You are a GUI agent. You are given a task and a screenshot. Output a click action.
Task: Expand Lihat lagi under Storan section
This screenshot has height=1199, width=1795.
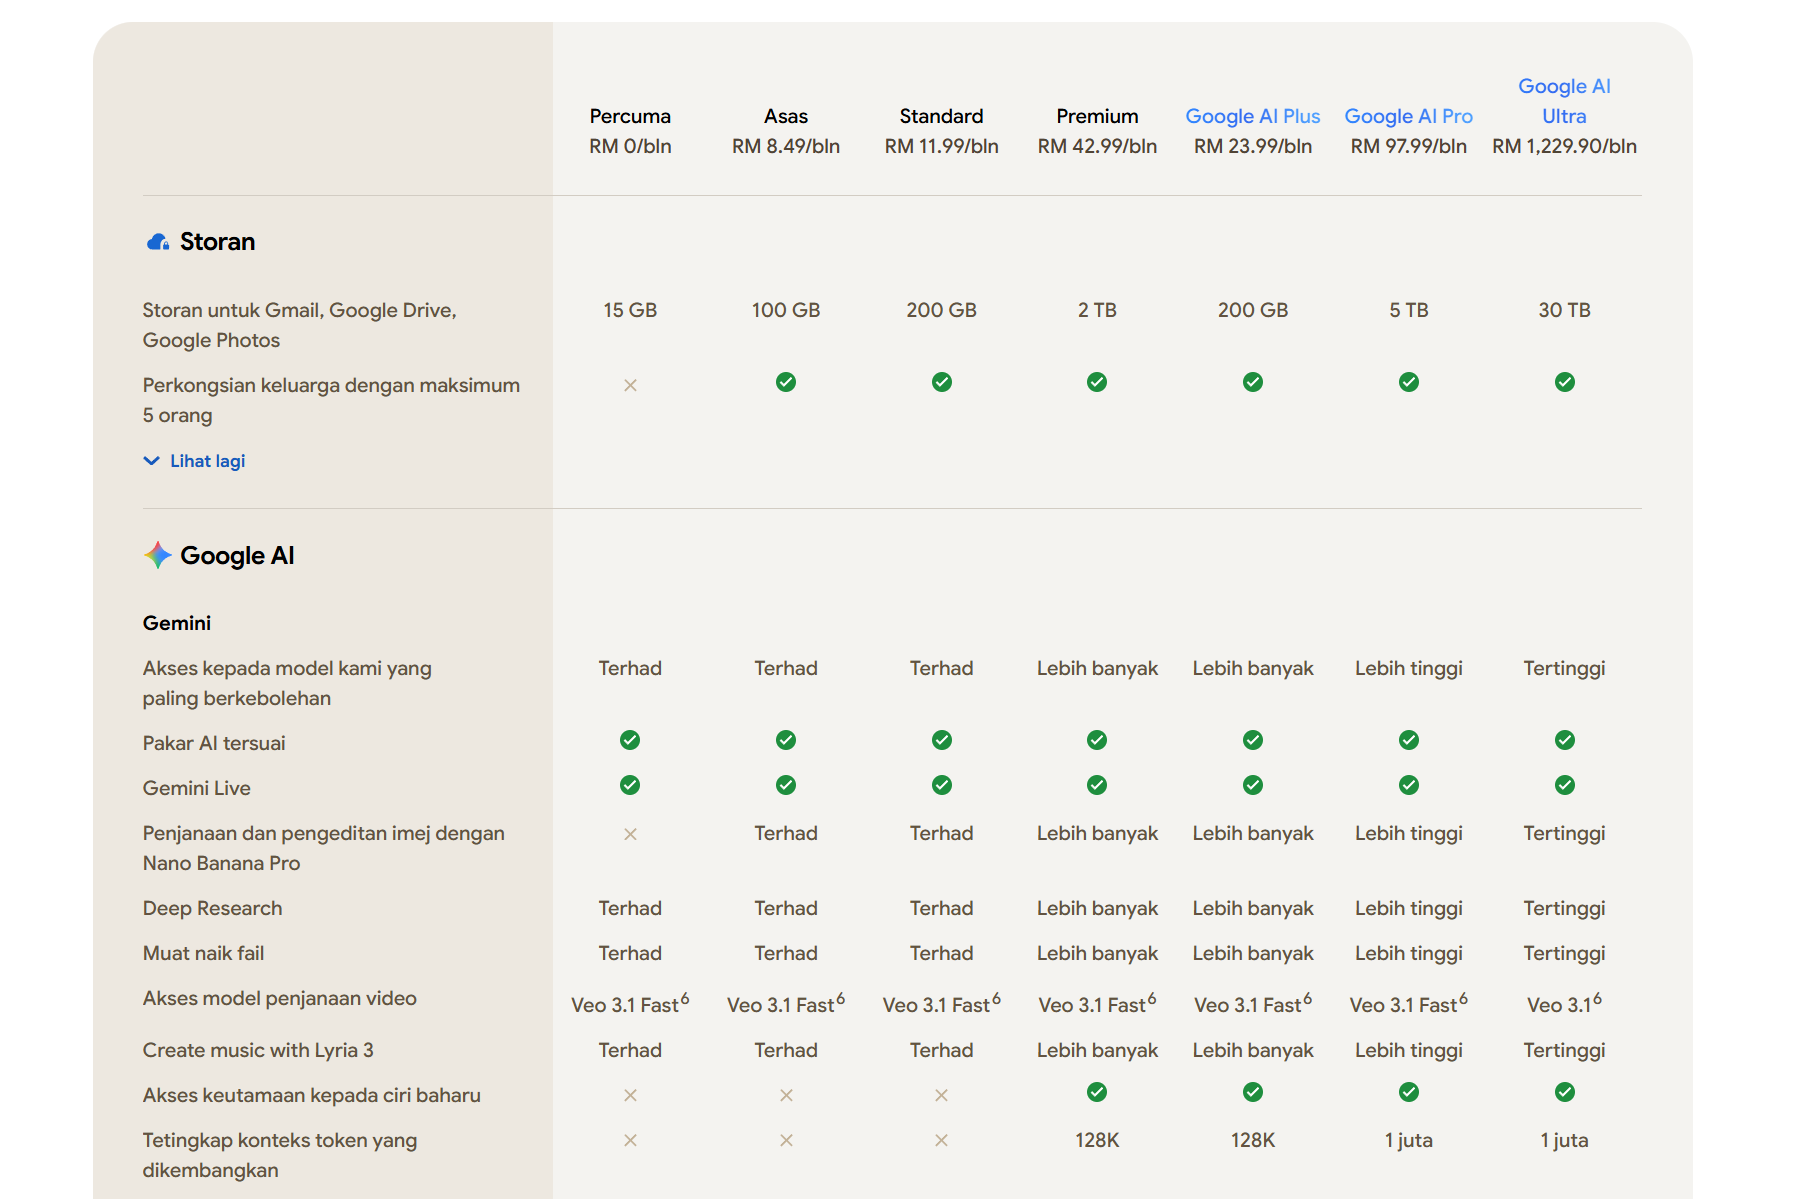coord(207,461)
